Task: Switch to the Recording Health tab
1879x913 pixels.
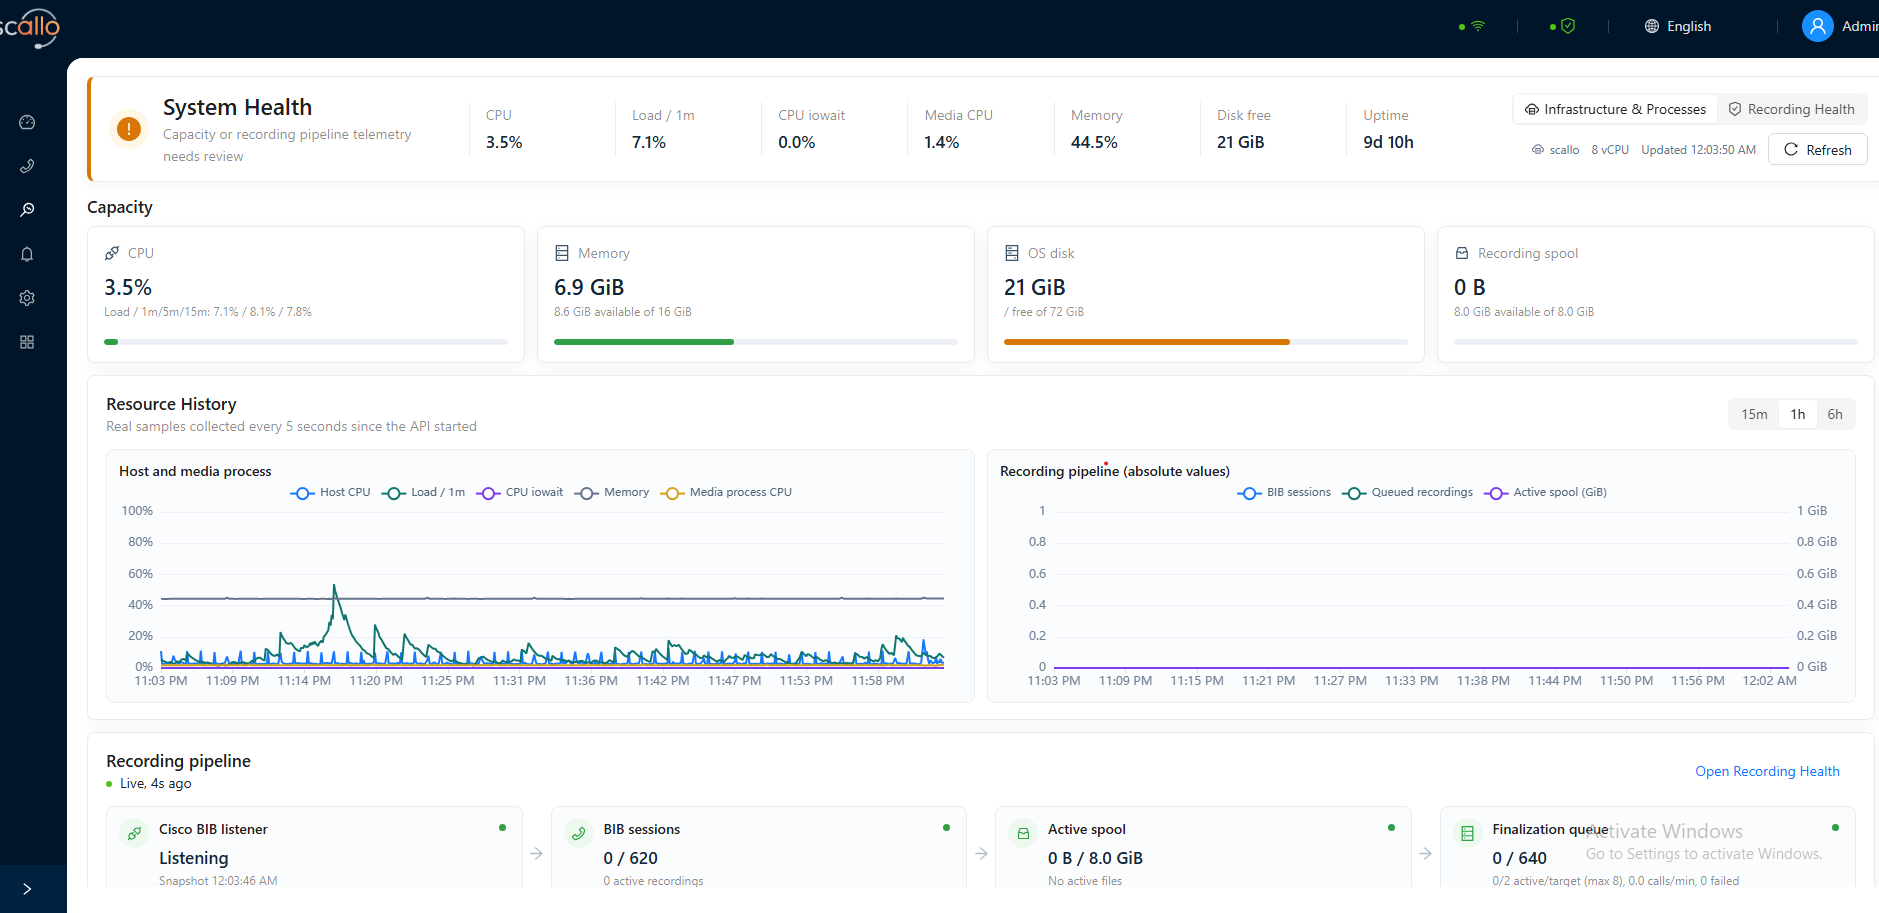Action: (1792, 109)
